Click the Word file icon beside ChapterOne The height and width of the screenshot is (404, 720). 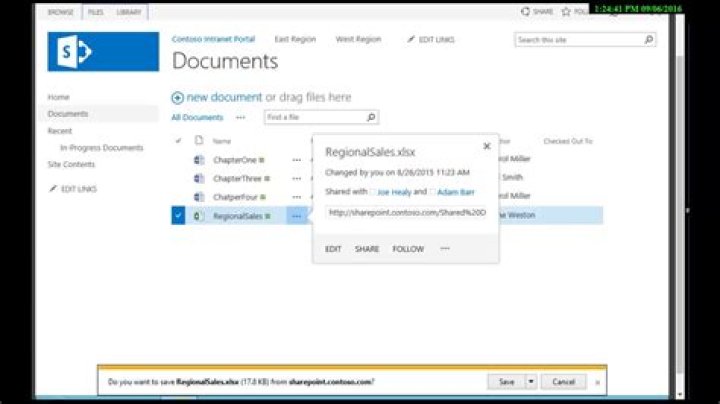199,159
